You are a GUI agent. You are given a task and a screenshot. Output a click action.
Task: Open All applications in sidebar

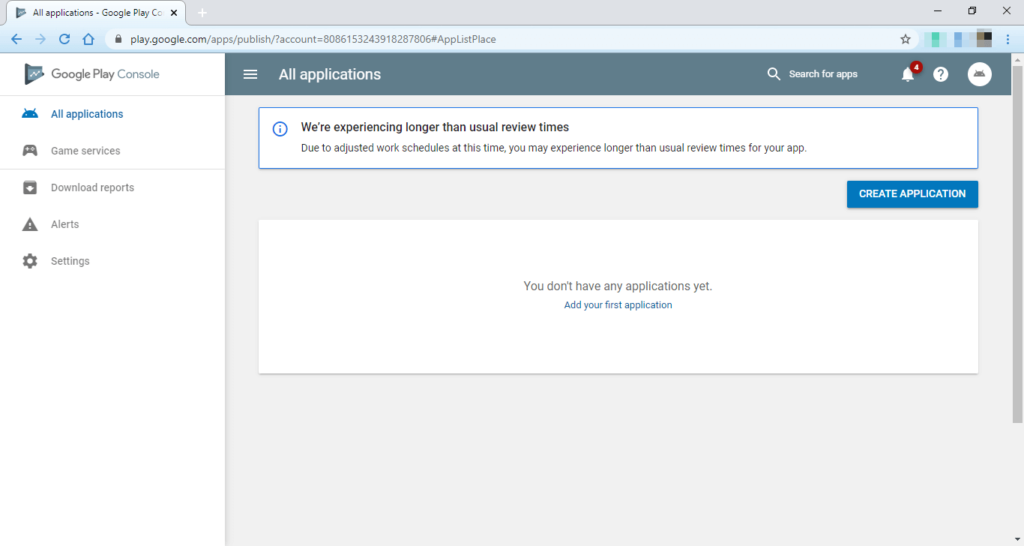(x=87, y=114)
